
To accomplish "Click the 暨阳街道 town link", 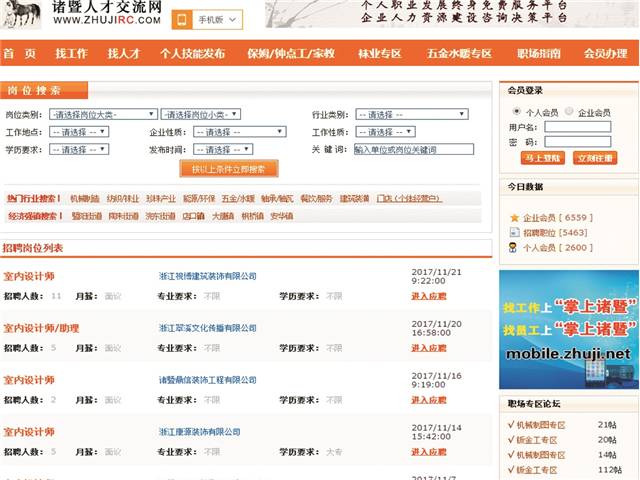I will tap(87, 216).
